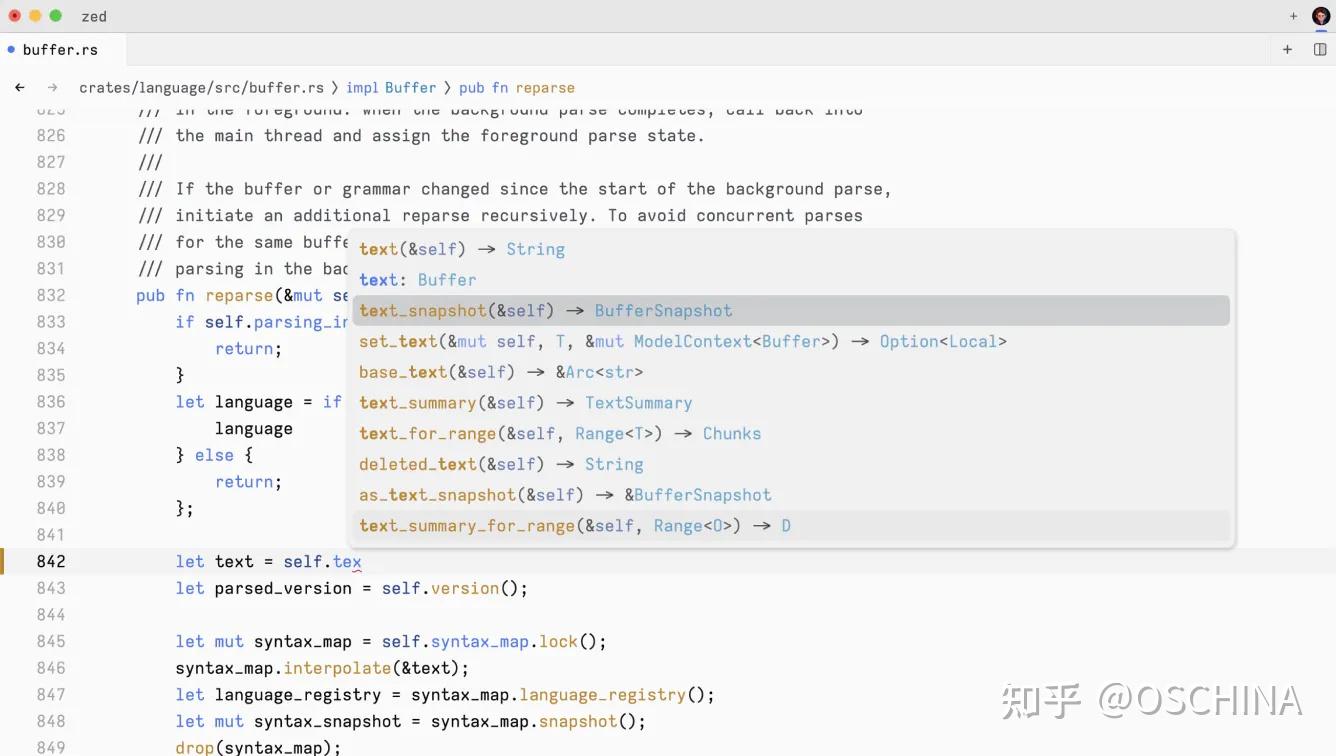Accept the text_snapshot completion suggestion
Image resolution: width=1336 pixels, height=756 pixels.
point(791,311)
